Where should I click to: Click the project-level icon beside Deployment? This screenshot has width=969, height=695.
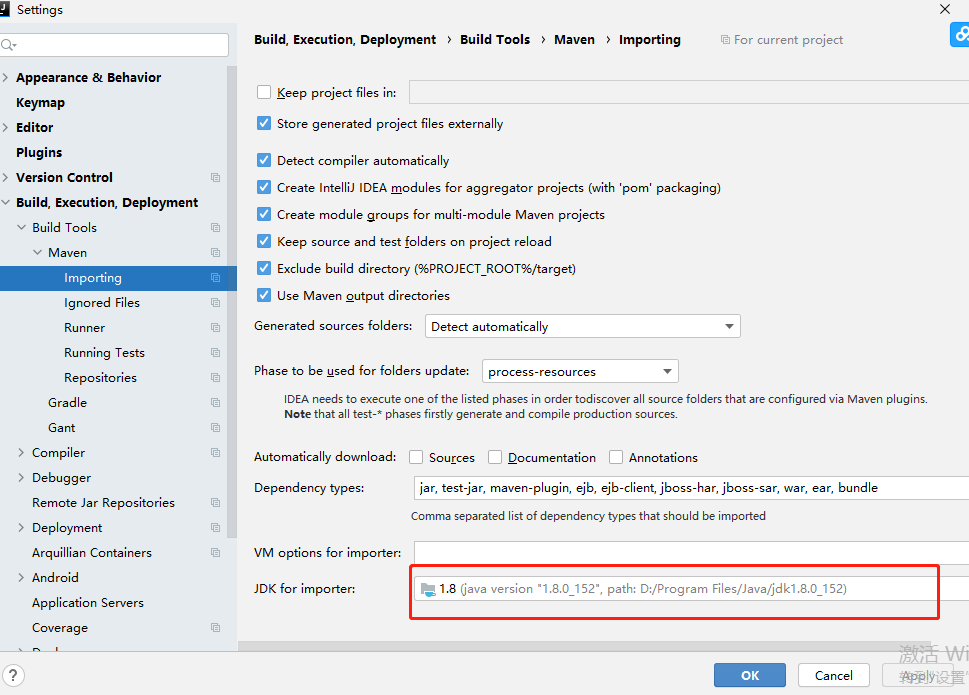coord(215,528)
